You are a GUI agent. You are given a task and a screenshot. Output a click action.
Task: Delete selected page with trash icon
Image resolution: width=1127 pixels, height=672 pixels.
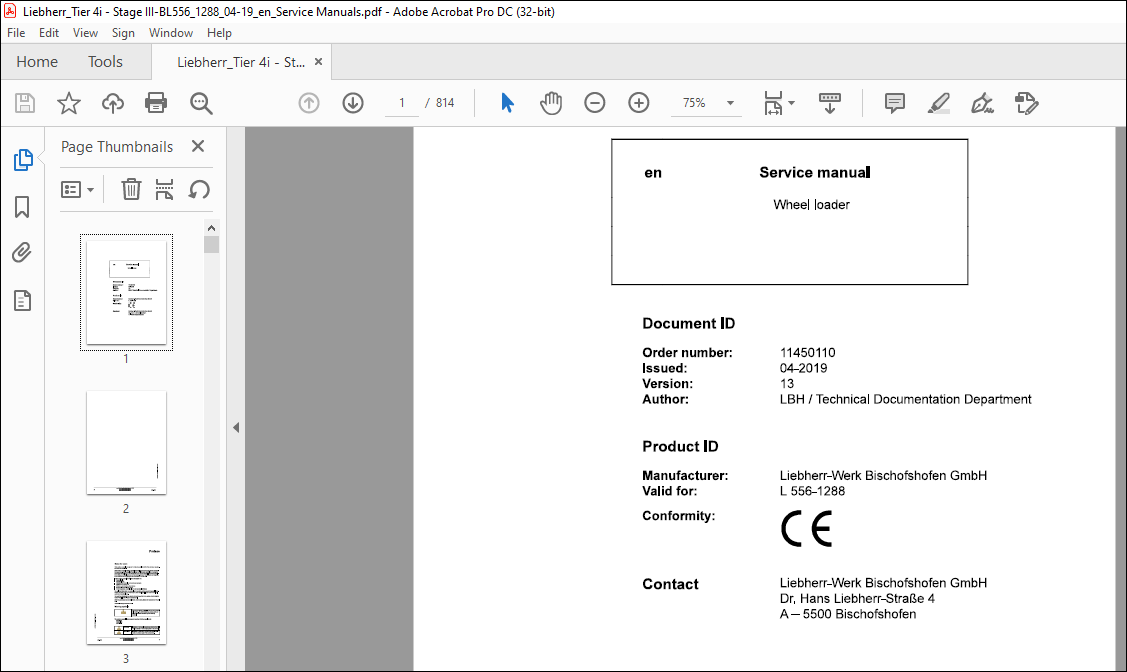point(131,190)
